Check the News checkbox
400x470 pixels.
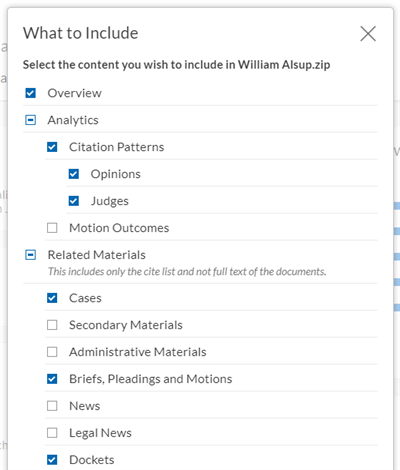click(x=52, y=406)
